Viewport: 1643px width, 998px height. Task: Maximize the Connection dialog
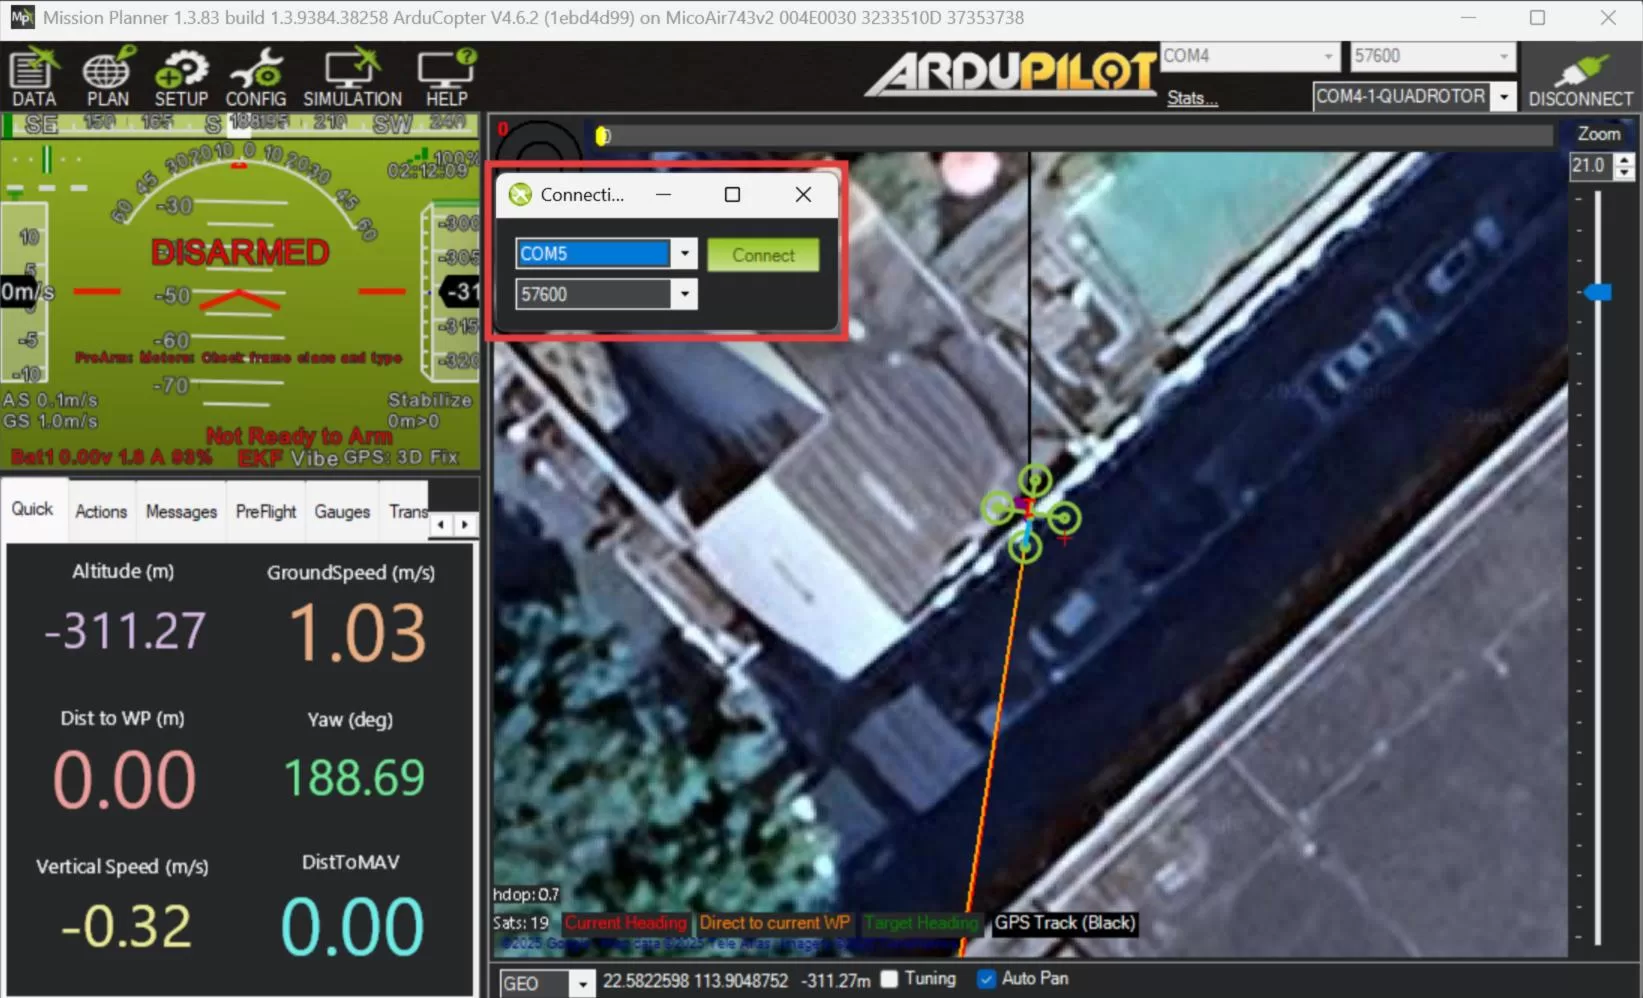pyautogui.click(x=732, y=194)
